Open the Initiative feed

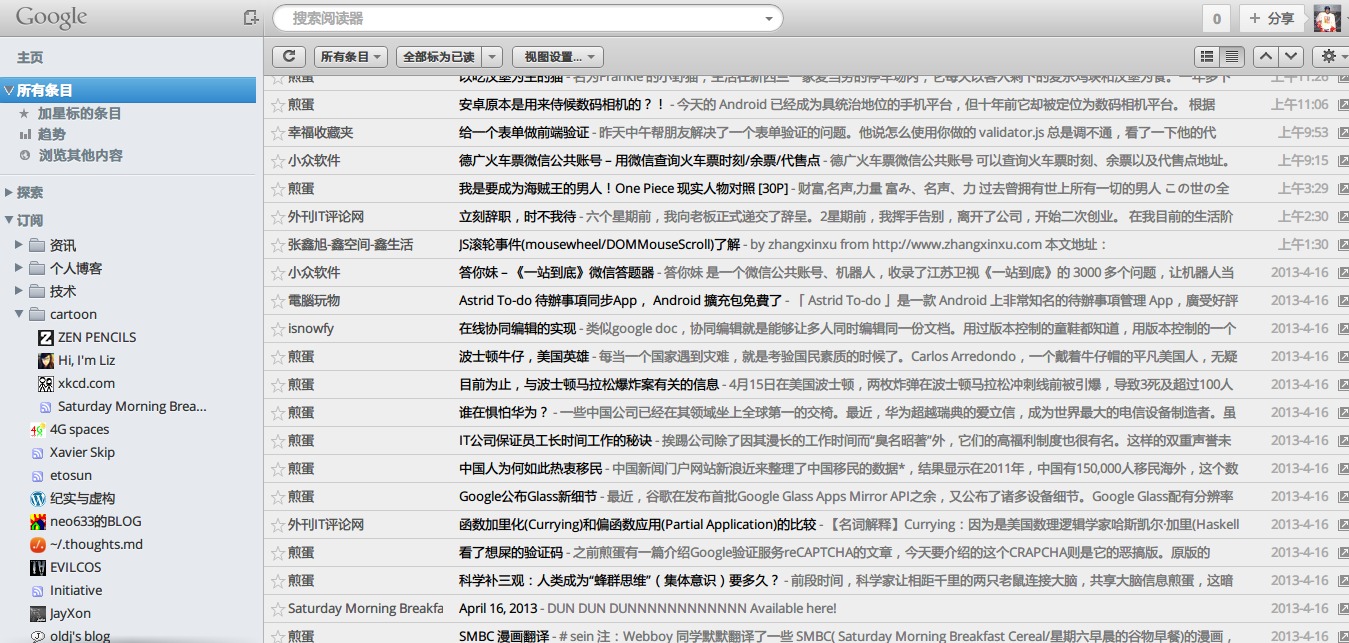click(76, 590)
